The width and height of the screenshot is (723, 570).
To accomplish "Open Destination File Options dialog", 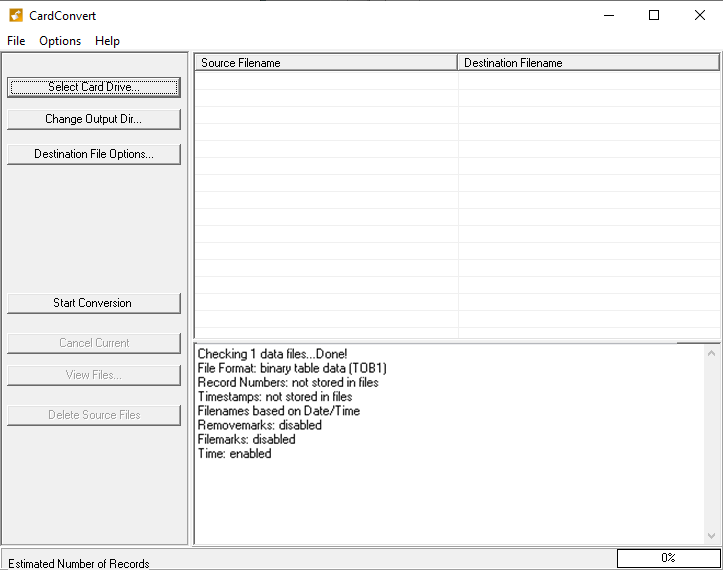I will (94, 154).
